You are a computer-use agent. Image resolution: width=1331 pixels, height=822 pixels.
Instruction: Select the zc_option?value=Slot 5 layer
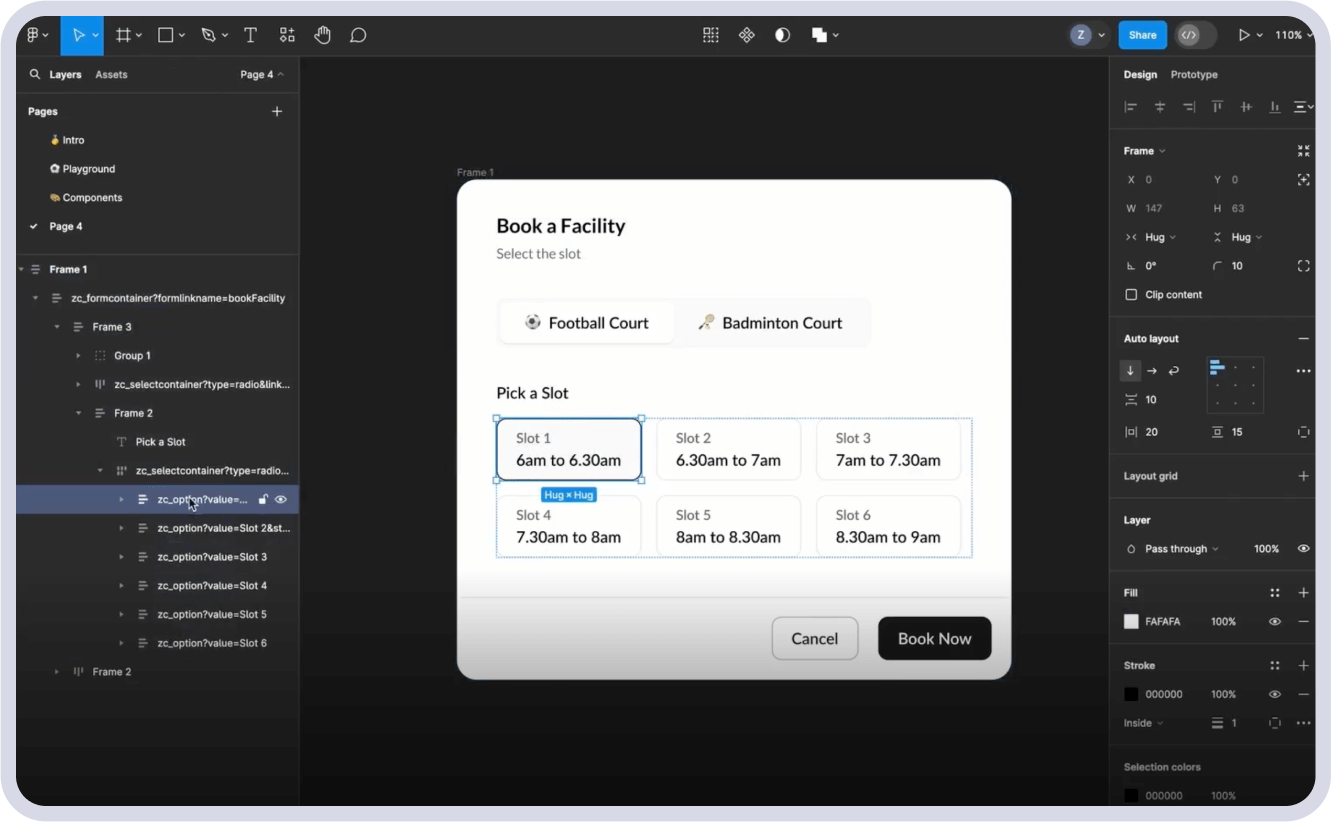pyautogui.click(x=212, y=614)
